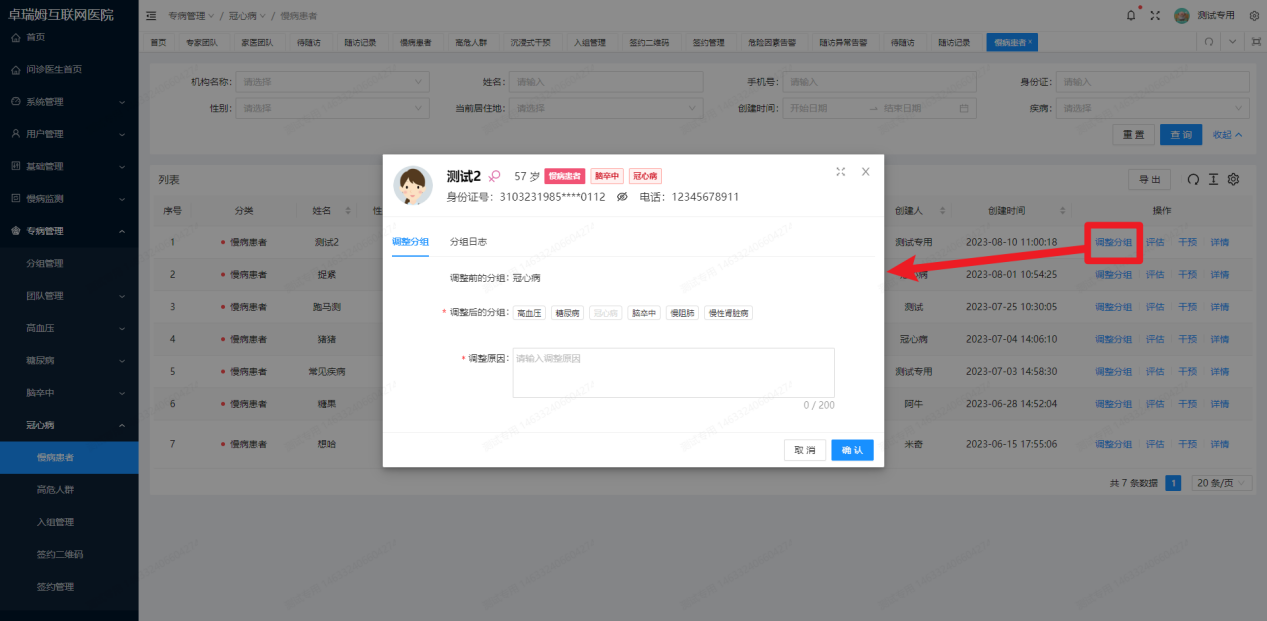The height and width of the screenshot is (621, 1267).
Task: Click the 姓名 input field
Action: [605, 82]
